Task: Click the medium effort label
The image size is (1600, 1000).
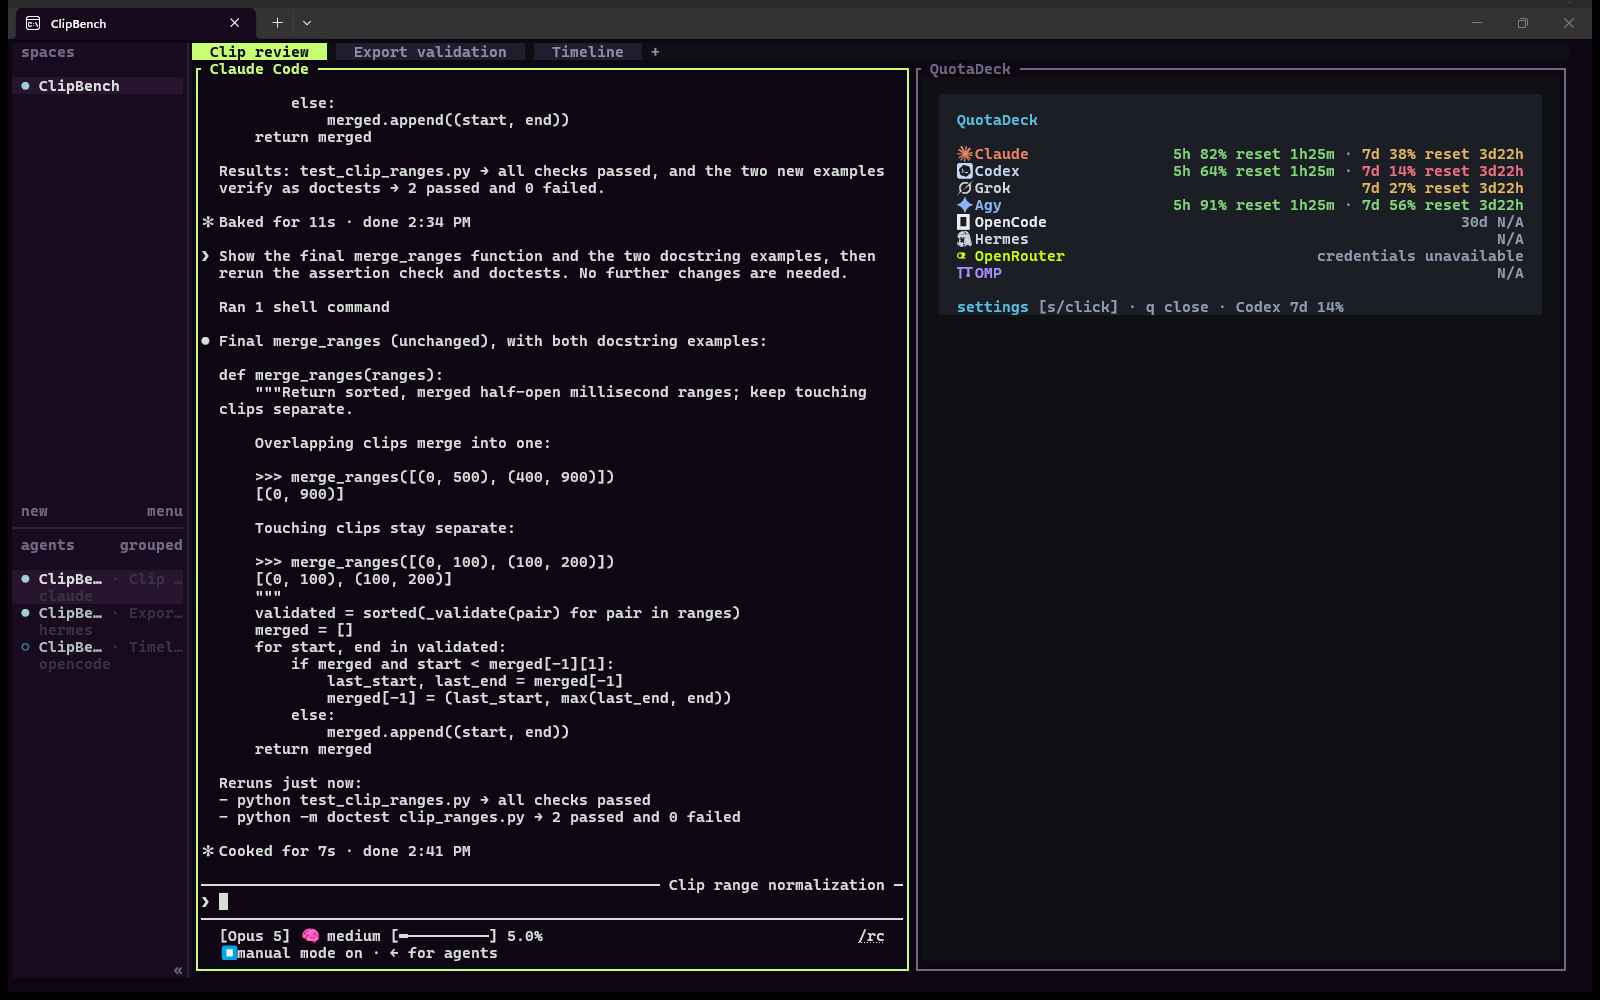Action: tap(354, 936)
